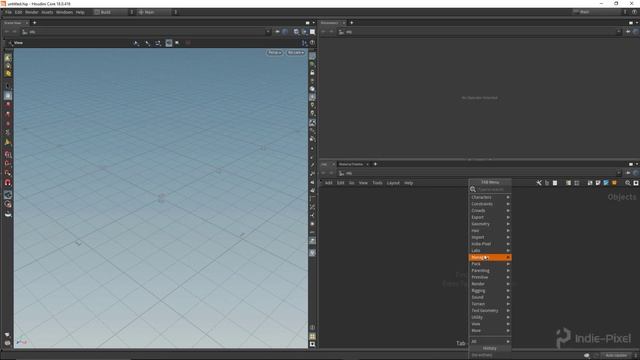Open the Terrain submenu in TAB menu
This screenshot has width=640, height=360.
pyautogui.click(x=490, y=304)
